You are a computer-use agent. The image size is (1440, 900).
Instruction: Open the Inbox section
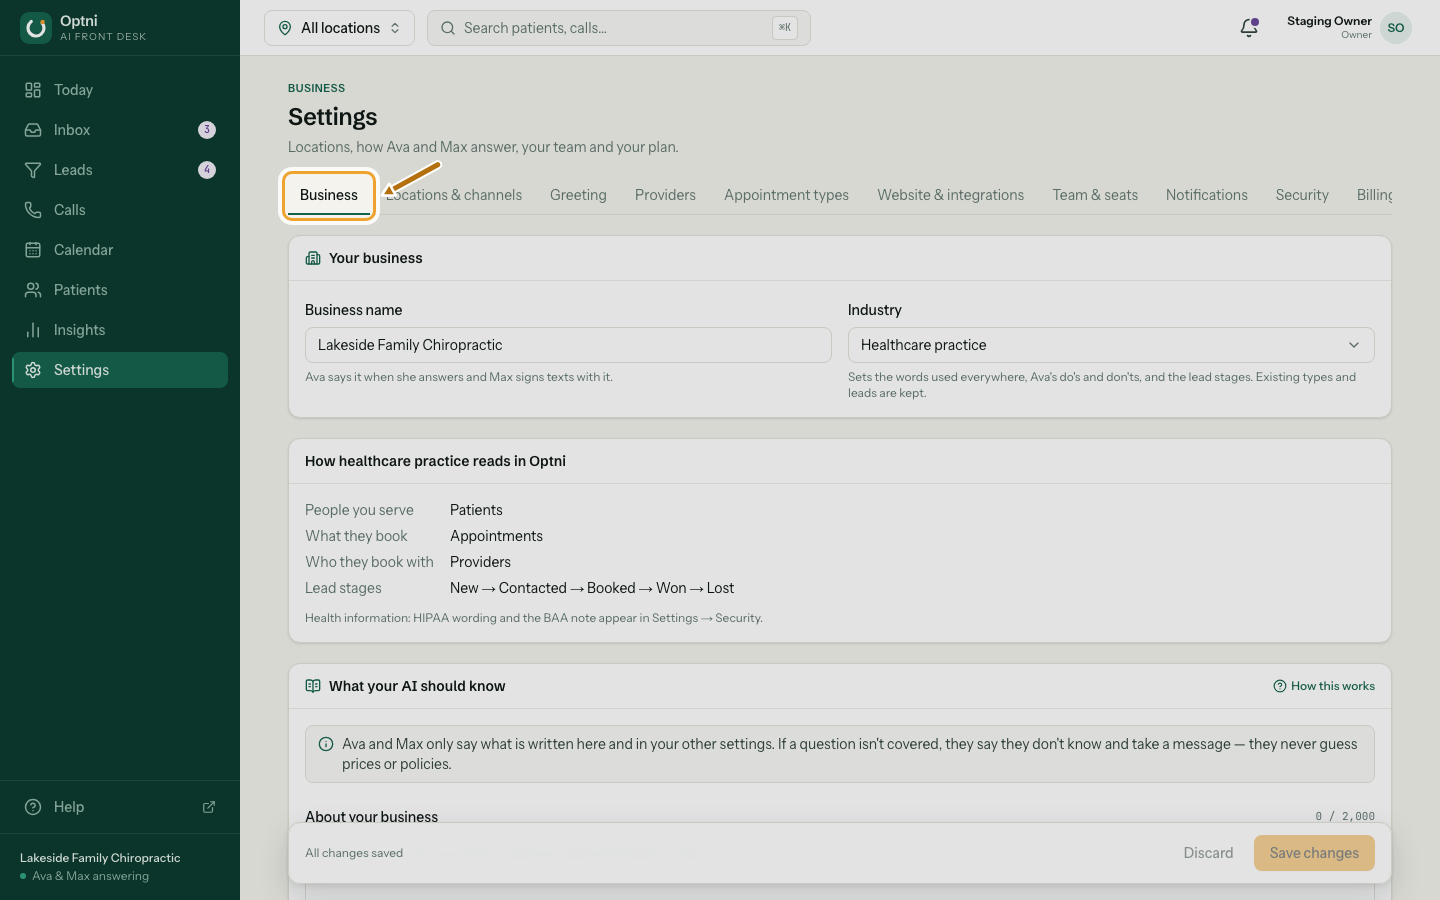[120, 130]
